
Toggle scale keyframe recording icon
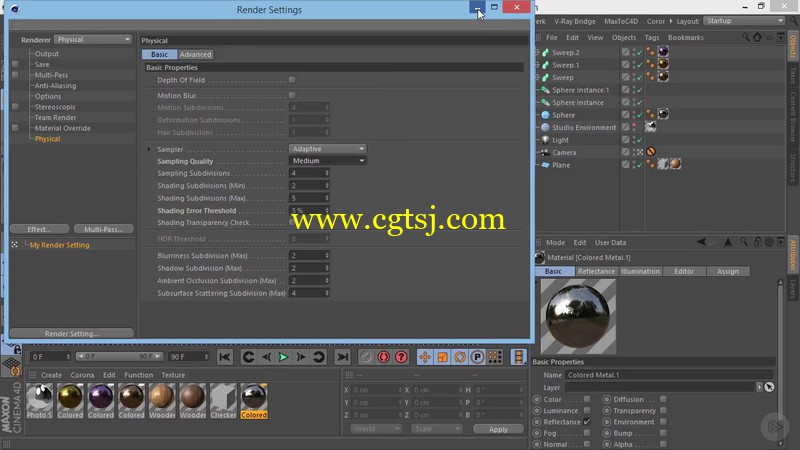pos(442,357)
